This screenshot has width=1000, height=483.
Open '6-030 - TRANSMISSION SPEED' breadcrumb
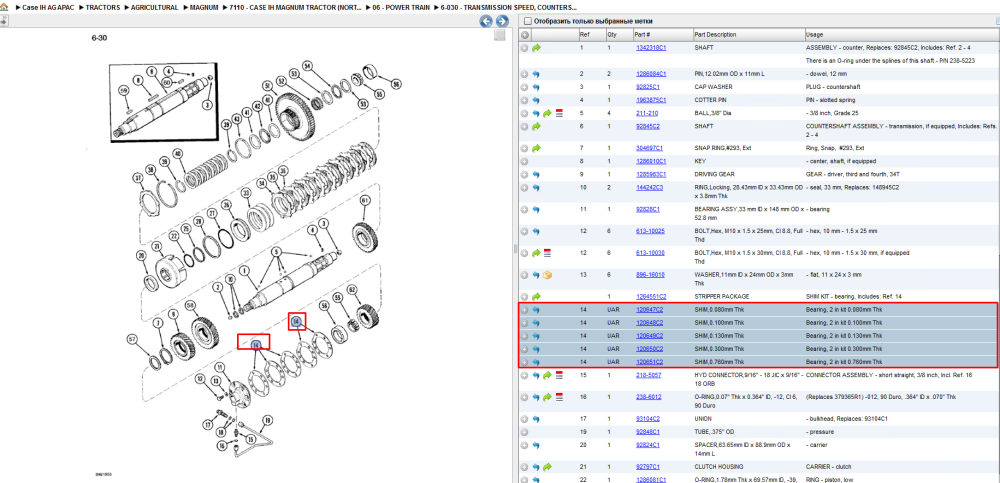pos(508,8)
